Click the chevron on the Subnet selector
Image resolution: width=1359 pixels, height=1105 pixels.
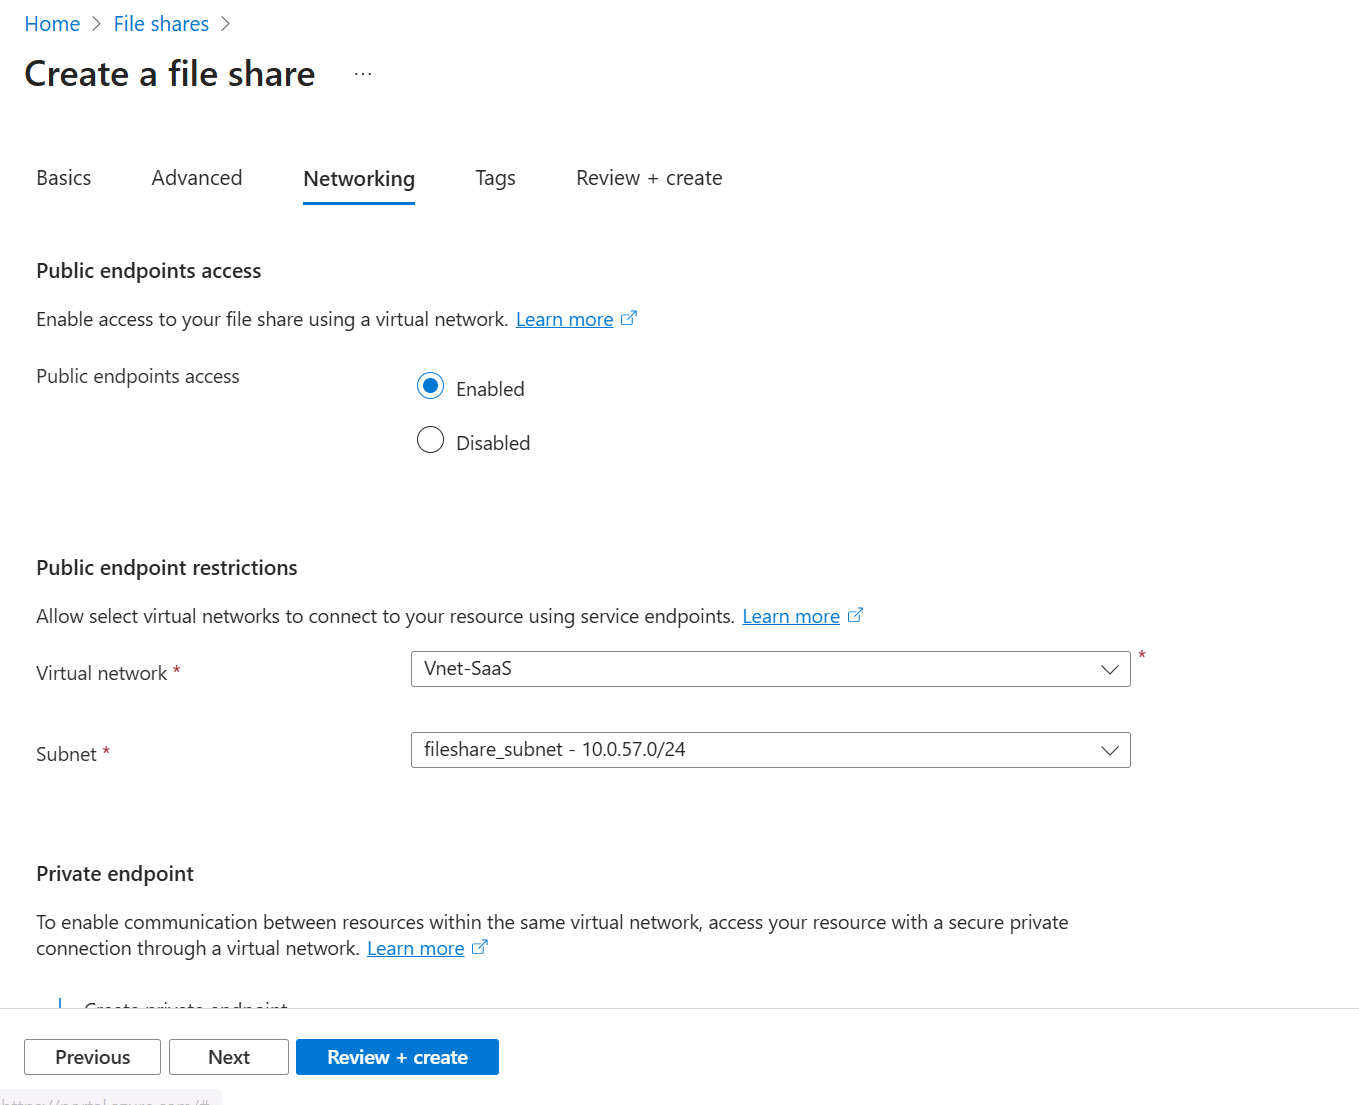pos(1109,750)
